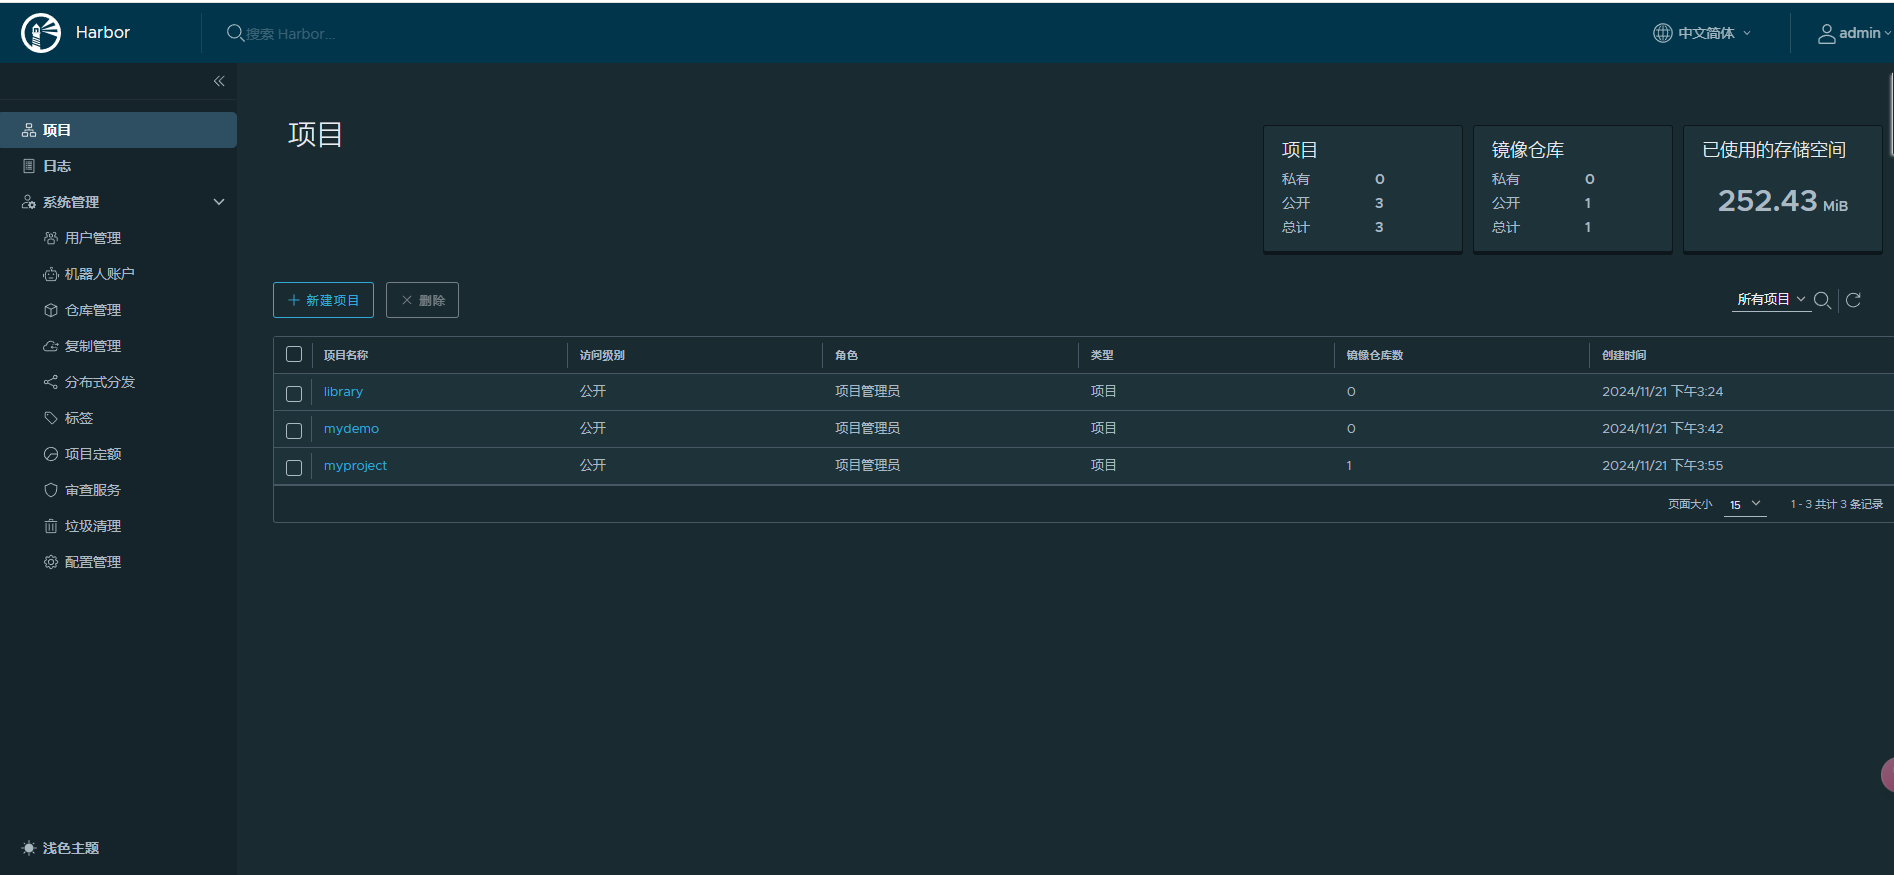Click the 用户管理 users icon

click(51, 238)
